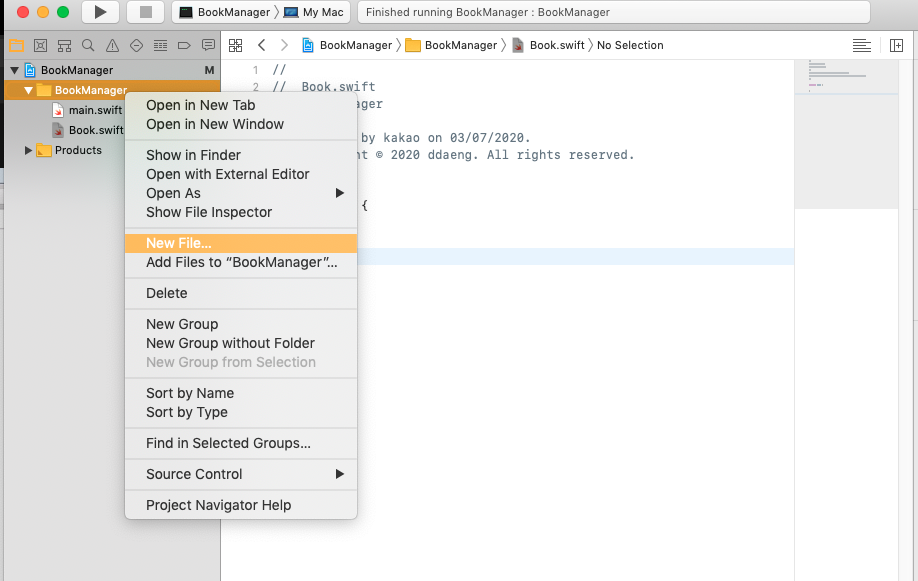Open the Project navigator folder icon
The width and height of the screenshot is (918, 581).
click(x=16, y=46)
